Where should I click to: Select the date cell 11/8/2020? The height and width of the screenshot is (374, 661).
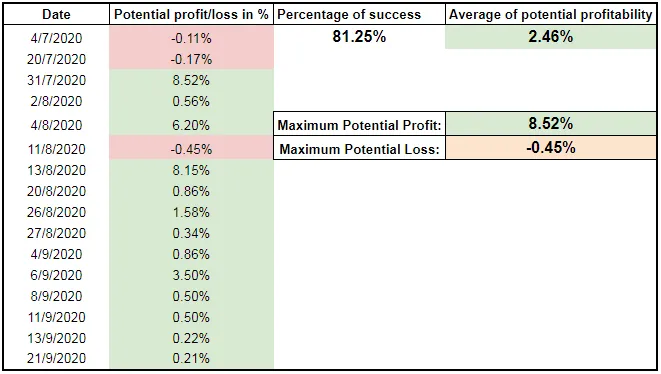click(x=56, y=149)
